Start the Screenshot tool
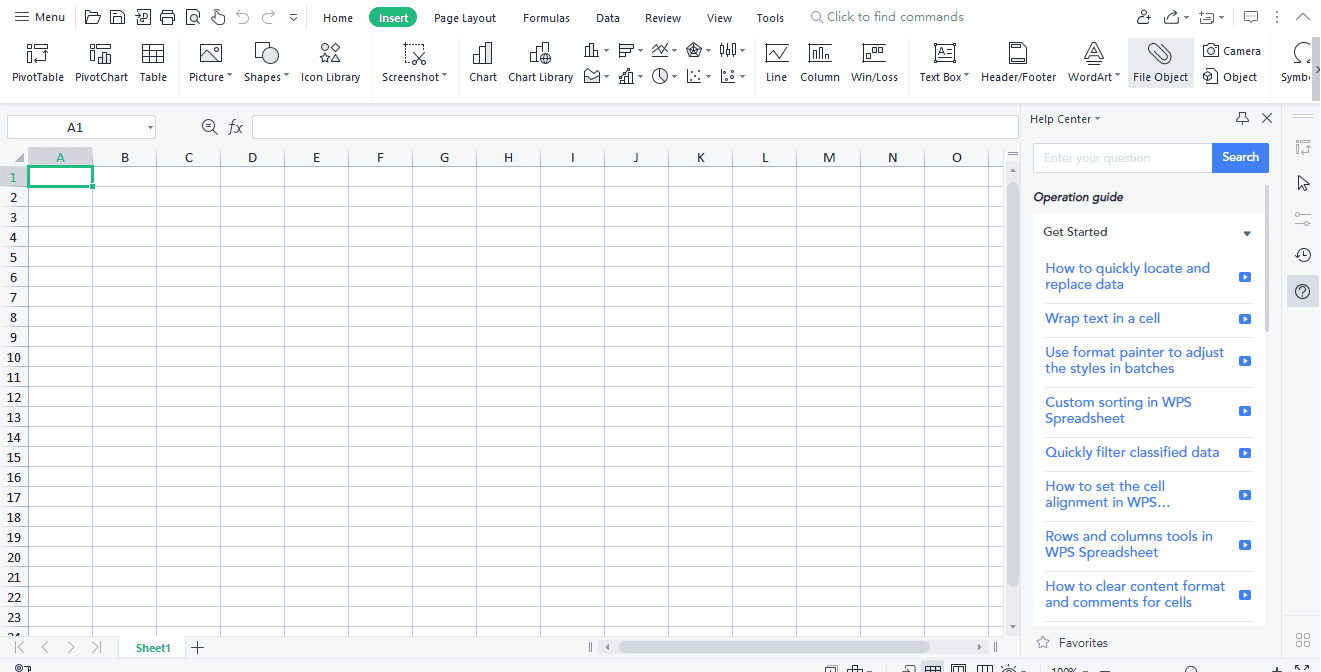 pyautogui.click(x=414, y=62)
